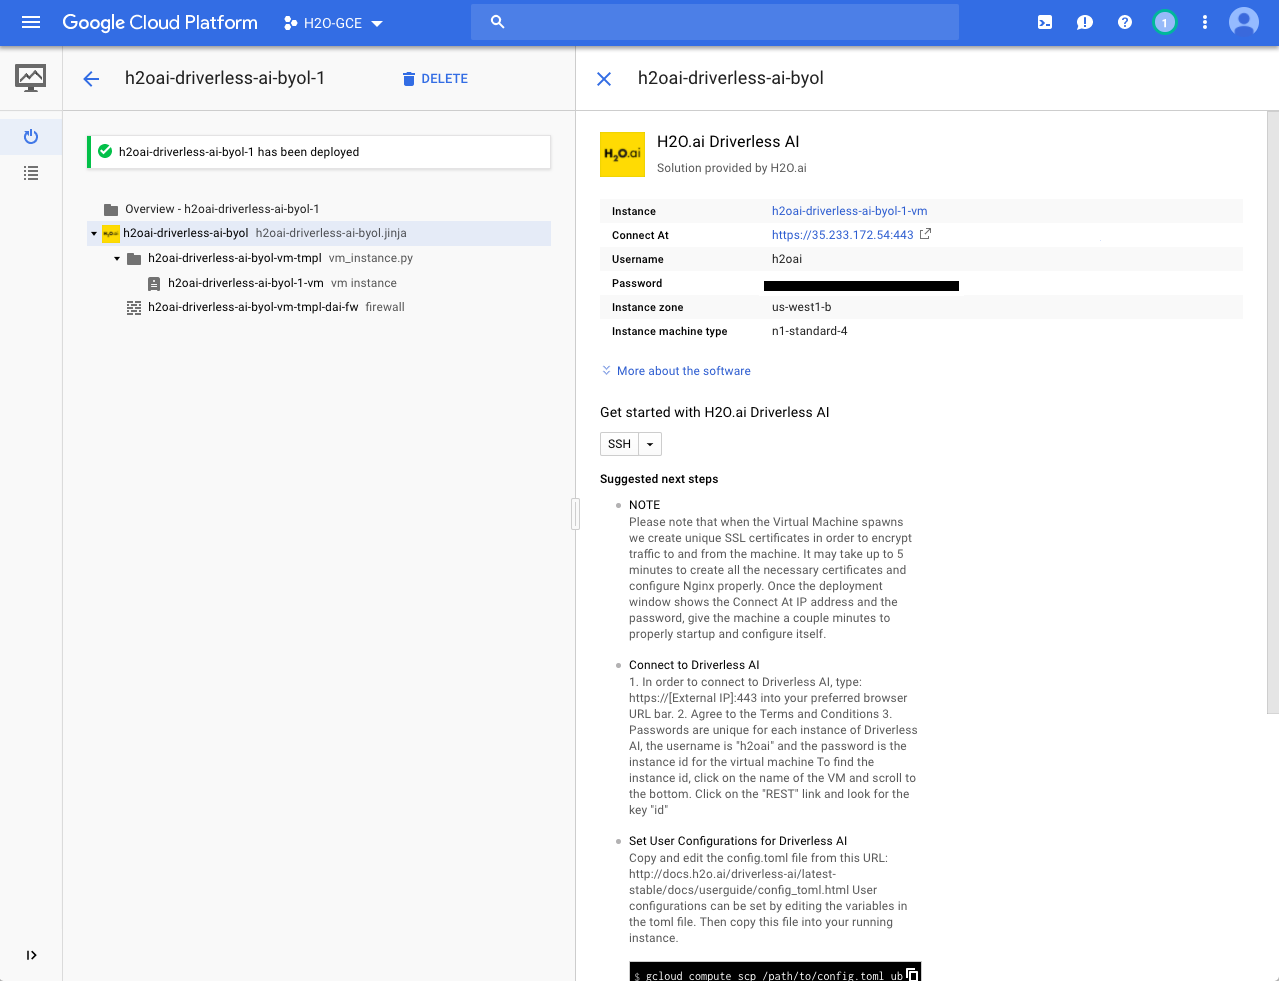Image resolution: width=1279 pixels, height=981 pixels.
Task: Open the send feedback icon
Action: click(x=1084, y=22)
